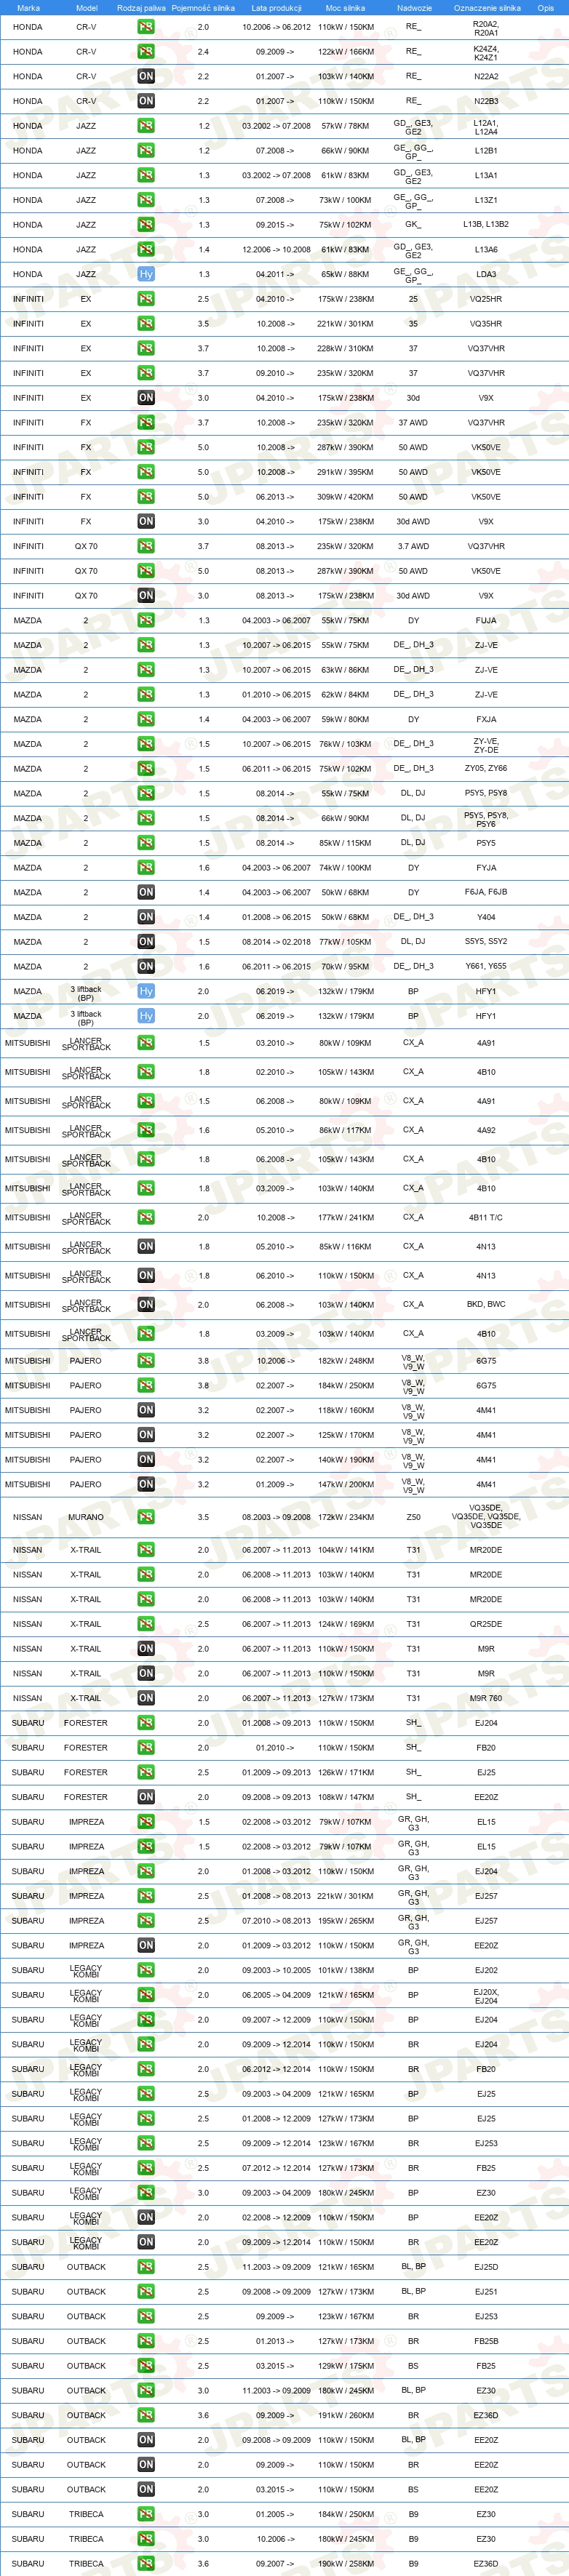Click petrol icon in Outback FB25B row
The image size is (569, 2576).
coord(146,2341)
